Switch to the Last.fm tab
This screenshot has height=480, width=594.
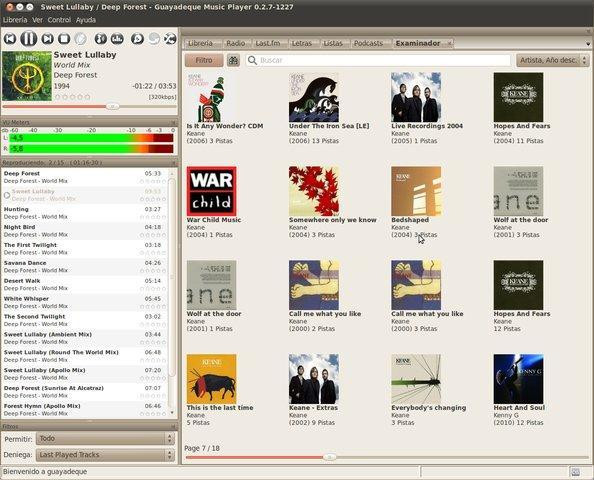(268, 43)
